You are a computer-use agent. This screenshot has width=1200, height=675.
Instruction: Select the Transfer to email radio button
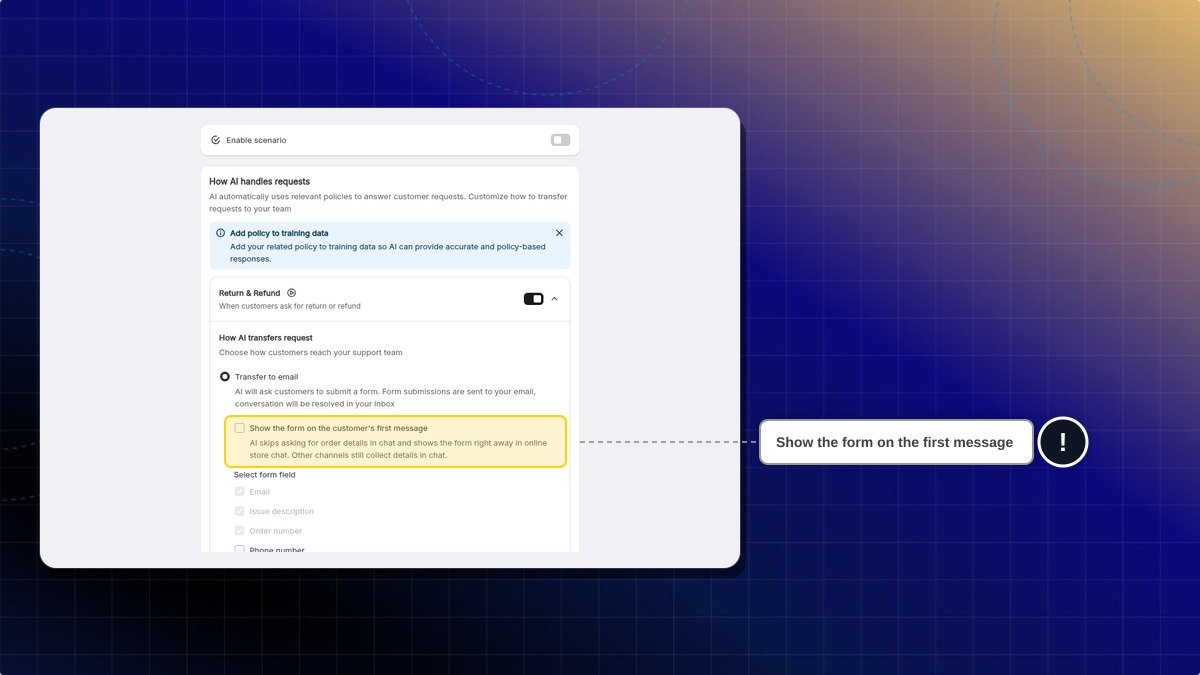point(225,377)
